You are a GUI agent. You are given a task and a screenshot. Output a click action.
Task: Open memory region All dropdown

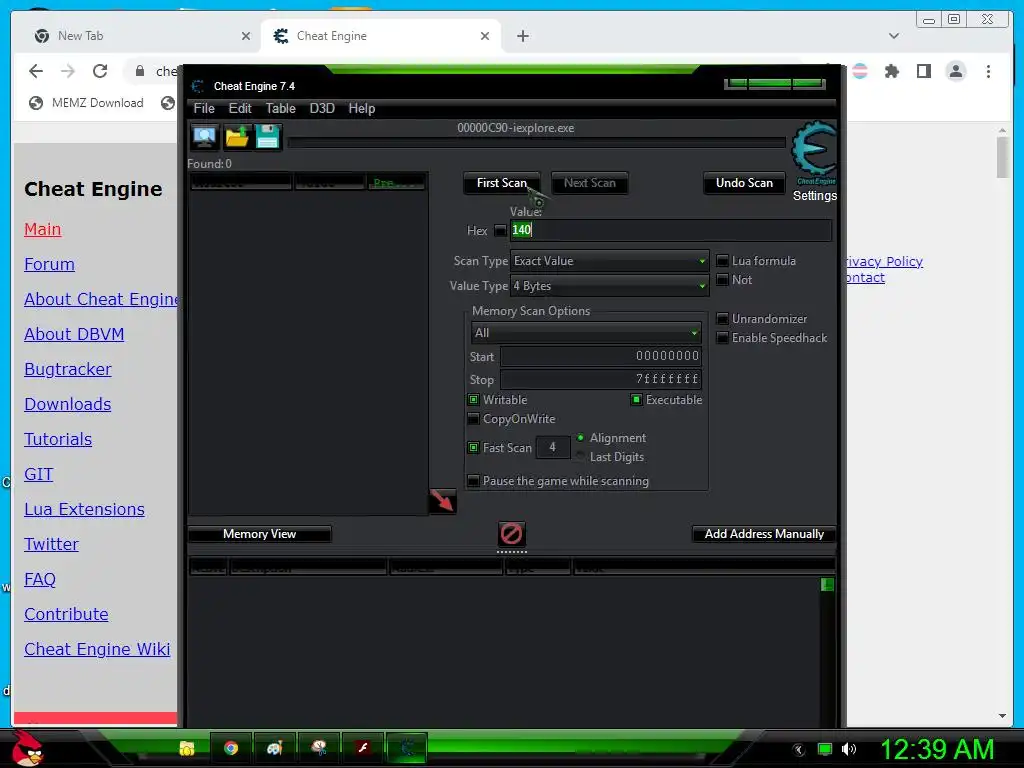[586, 332]
